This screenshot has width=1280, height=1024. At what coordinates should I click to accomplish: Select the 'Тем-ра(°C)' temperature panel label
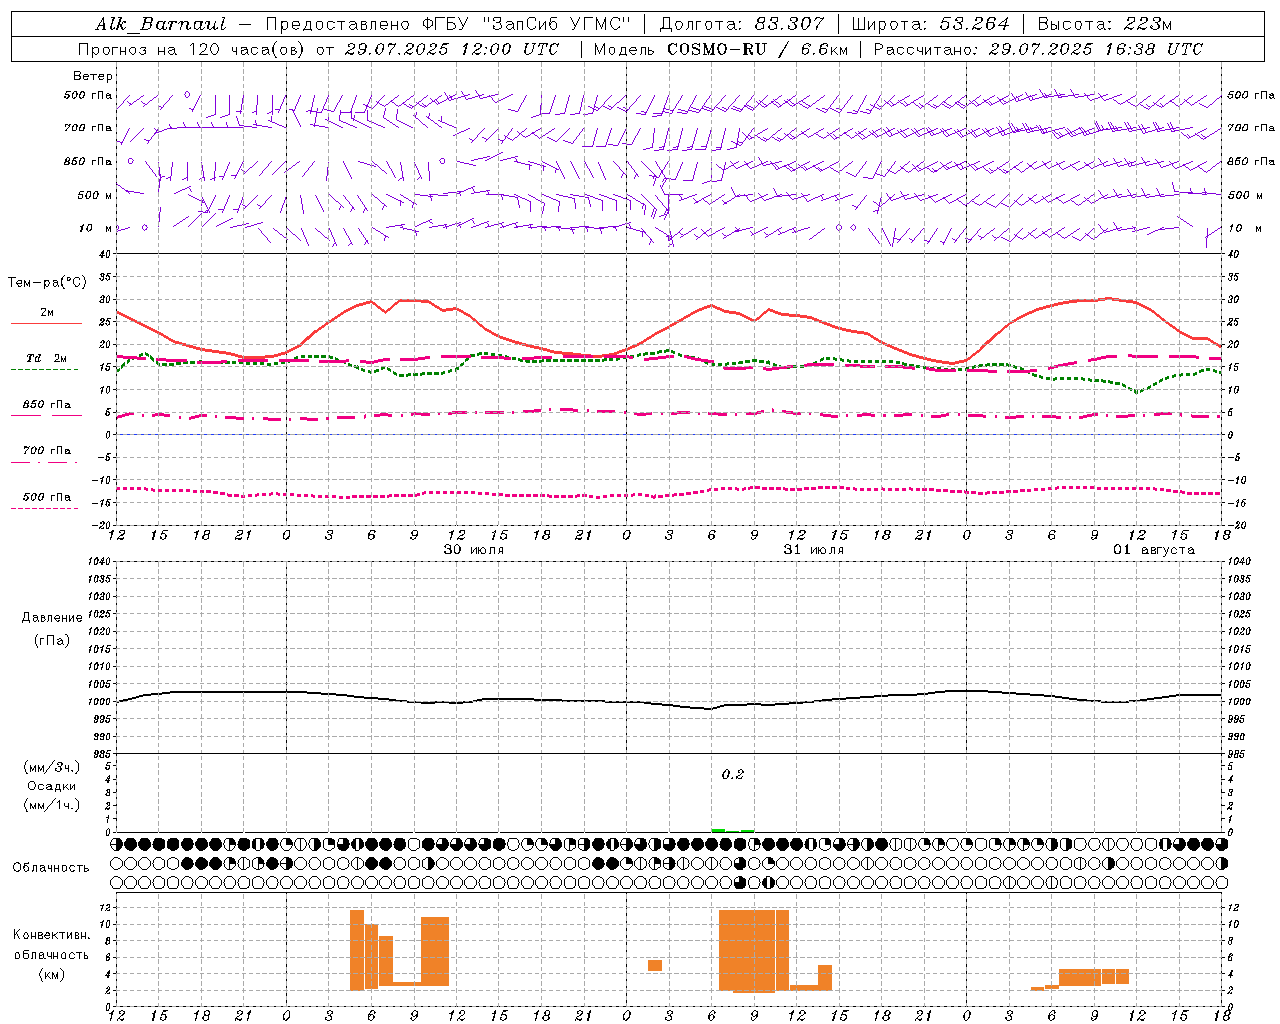(x=47, y=283)
